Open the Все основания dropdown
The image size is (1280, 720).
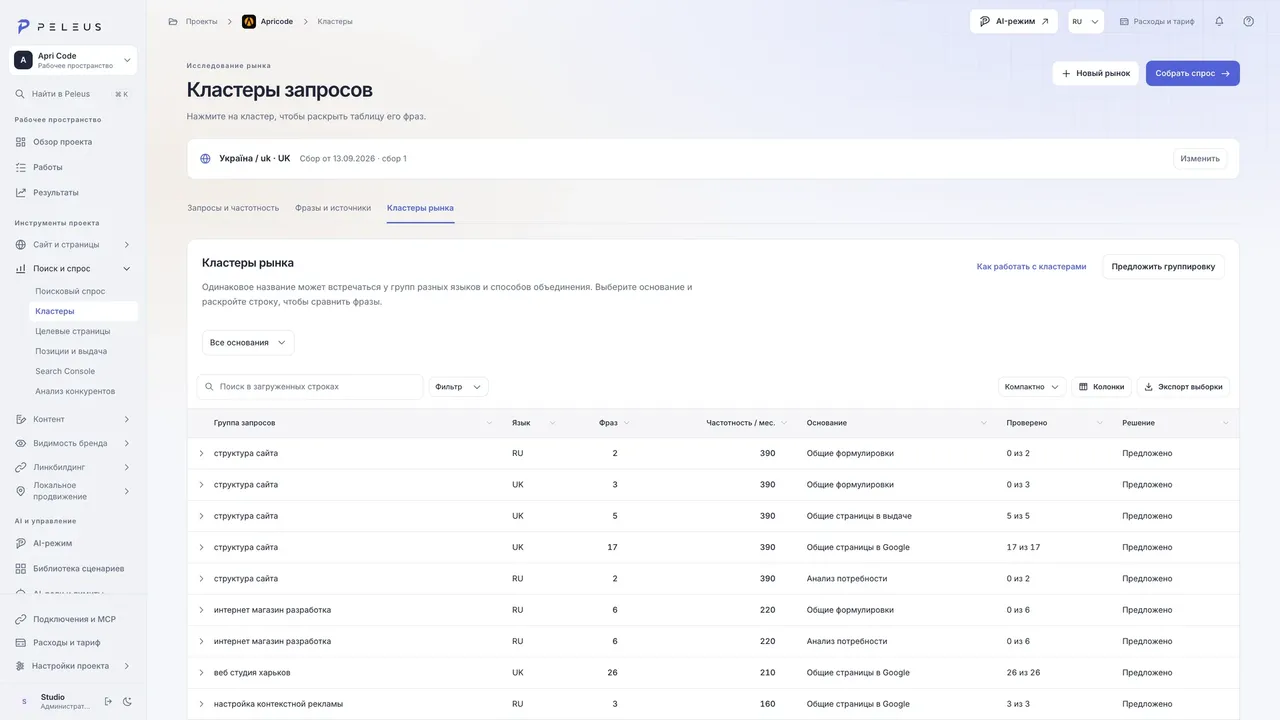click(248, 342)
